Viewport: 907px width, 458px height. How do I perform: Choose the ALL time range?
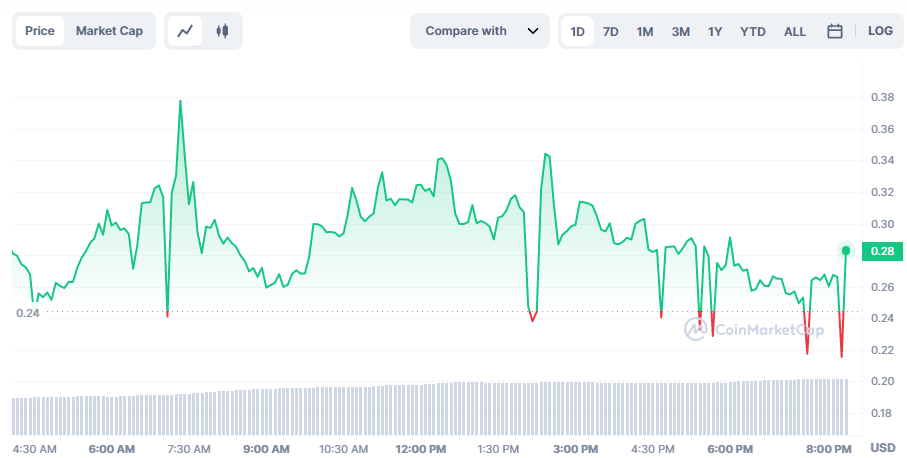click(795, 31)
